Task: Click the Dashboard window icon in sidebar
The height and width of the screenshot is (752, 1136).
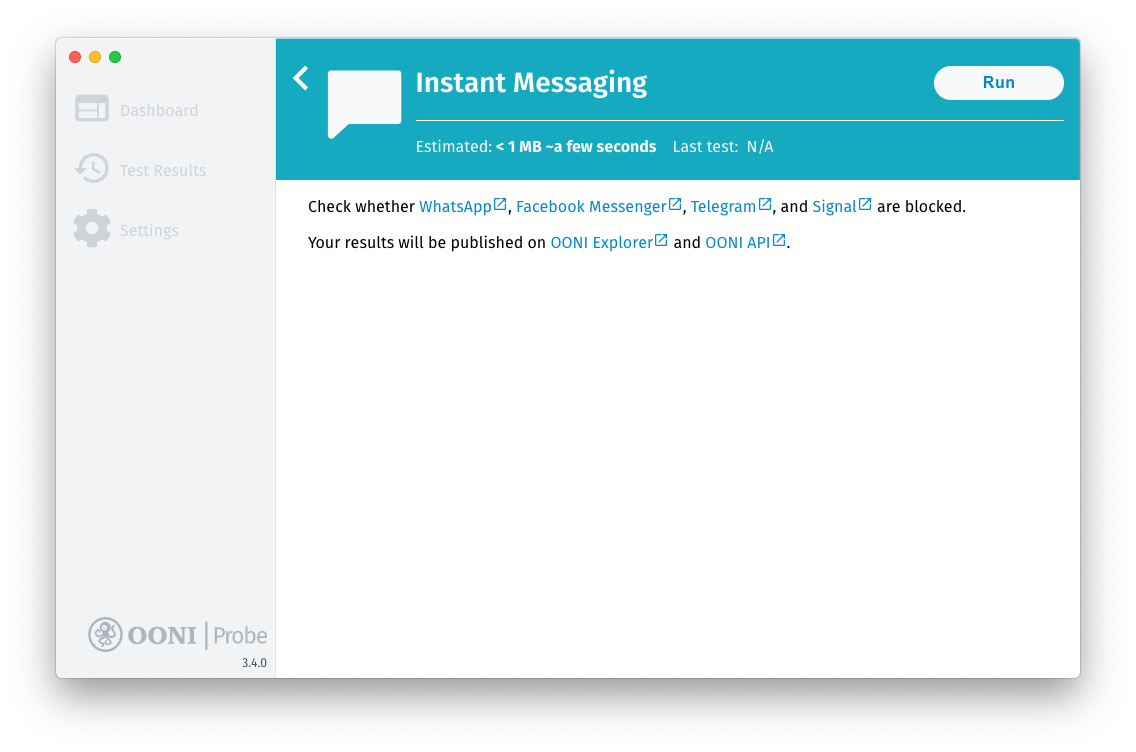Action: click(x=92, y=109)
